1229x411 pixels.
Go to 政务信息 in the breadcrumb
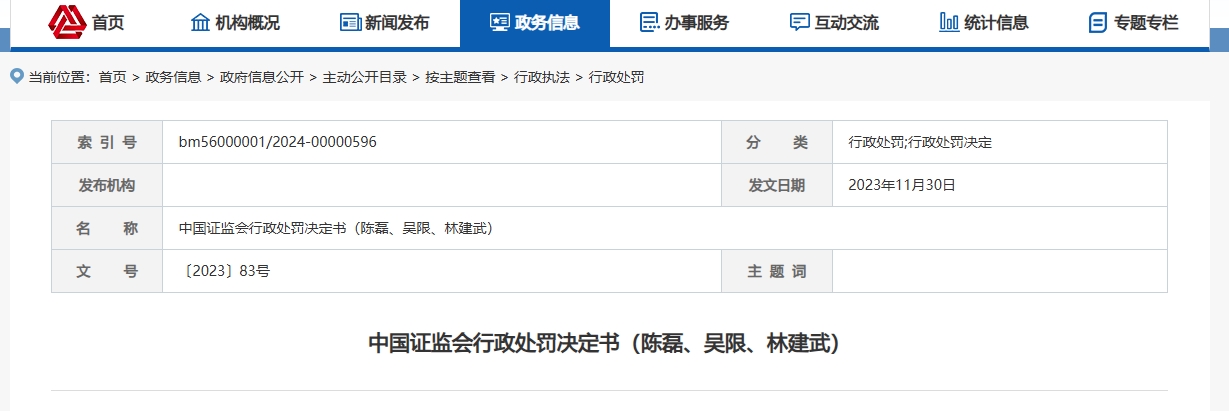tap(173, 77)
